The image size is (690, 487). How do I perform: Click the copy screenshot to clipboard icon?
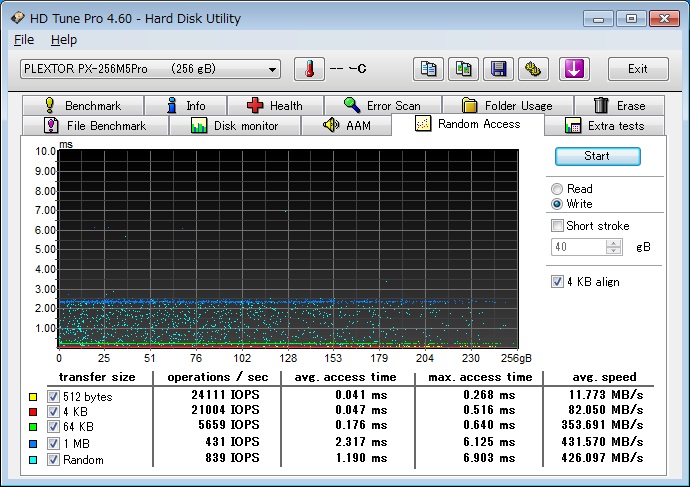(464, 69)
